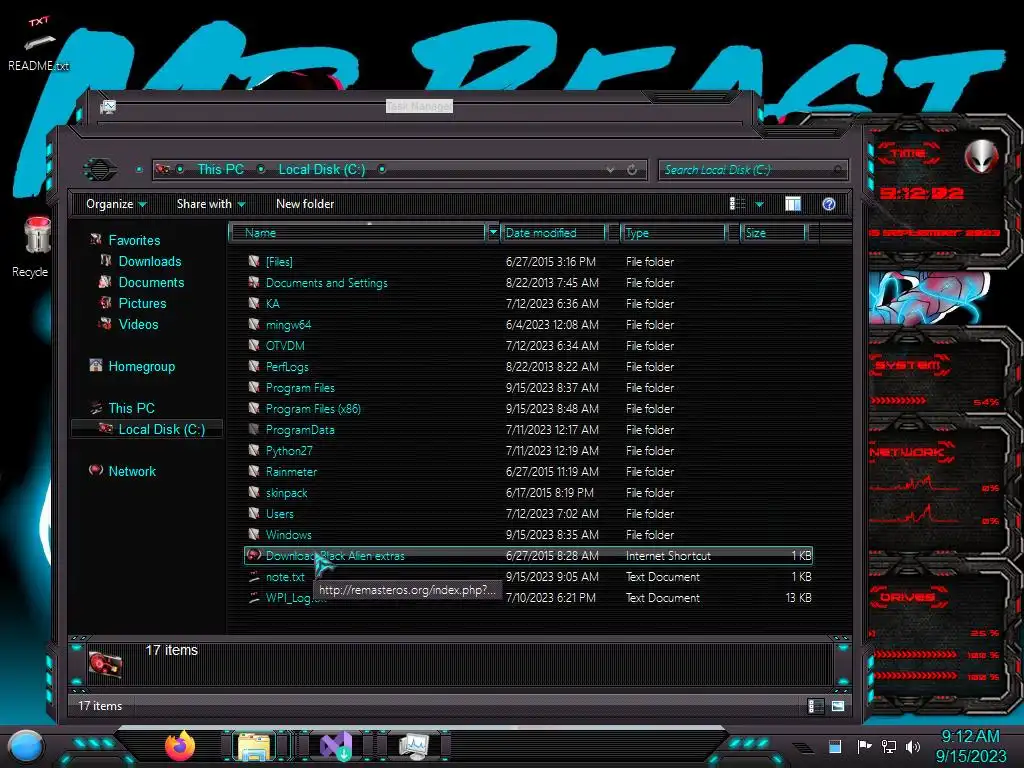
Task: Open the help question mark icon
Action: click(x=829, y=204)
